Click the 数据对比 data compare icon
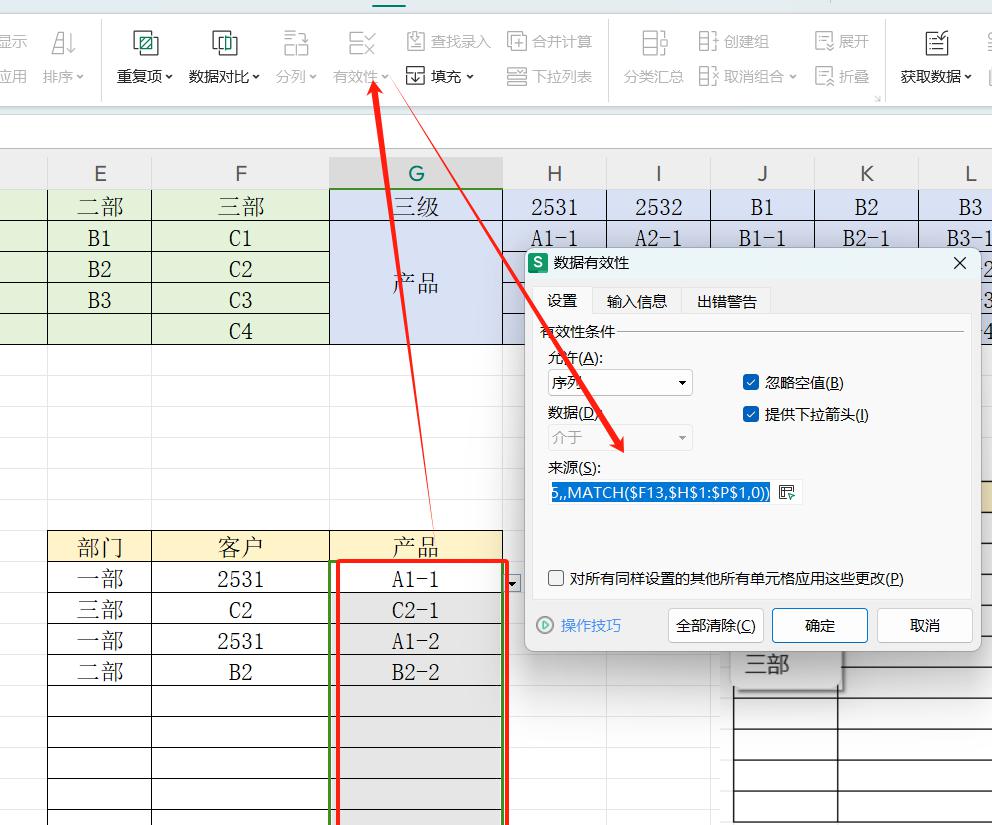This screenshot has width=992, height=825. point(225,44)
